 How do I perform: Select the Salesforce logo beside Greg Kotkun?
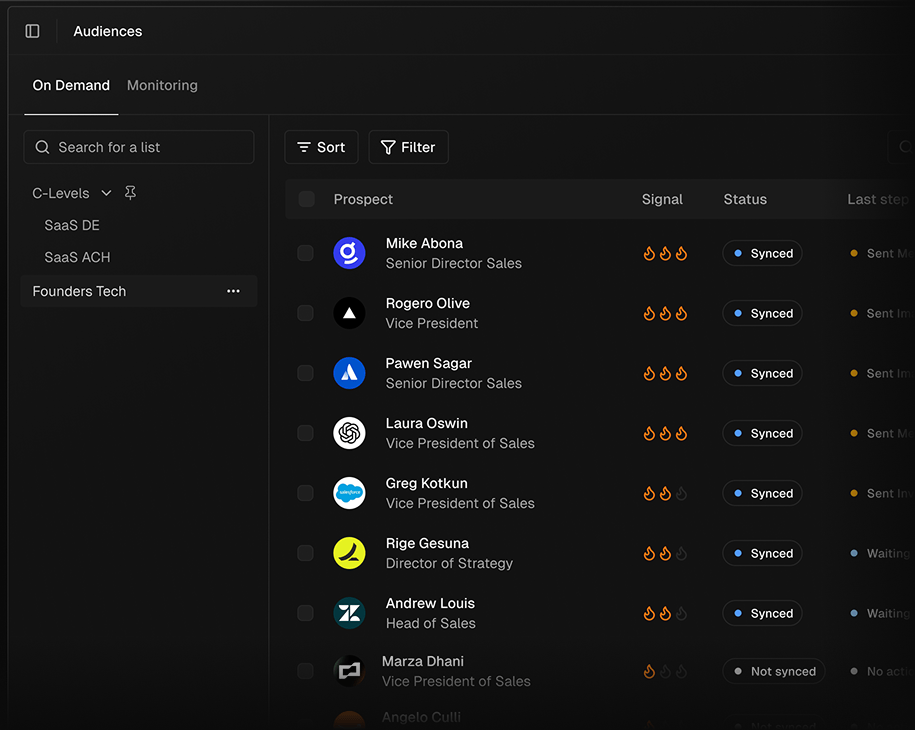point(349,493)
